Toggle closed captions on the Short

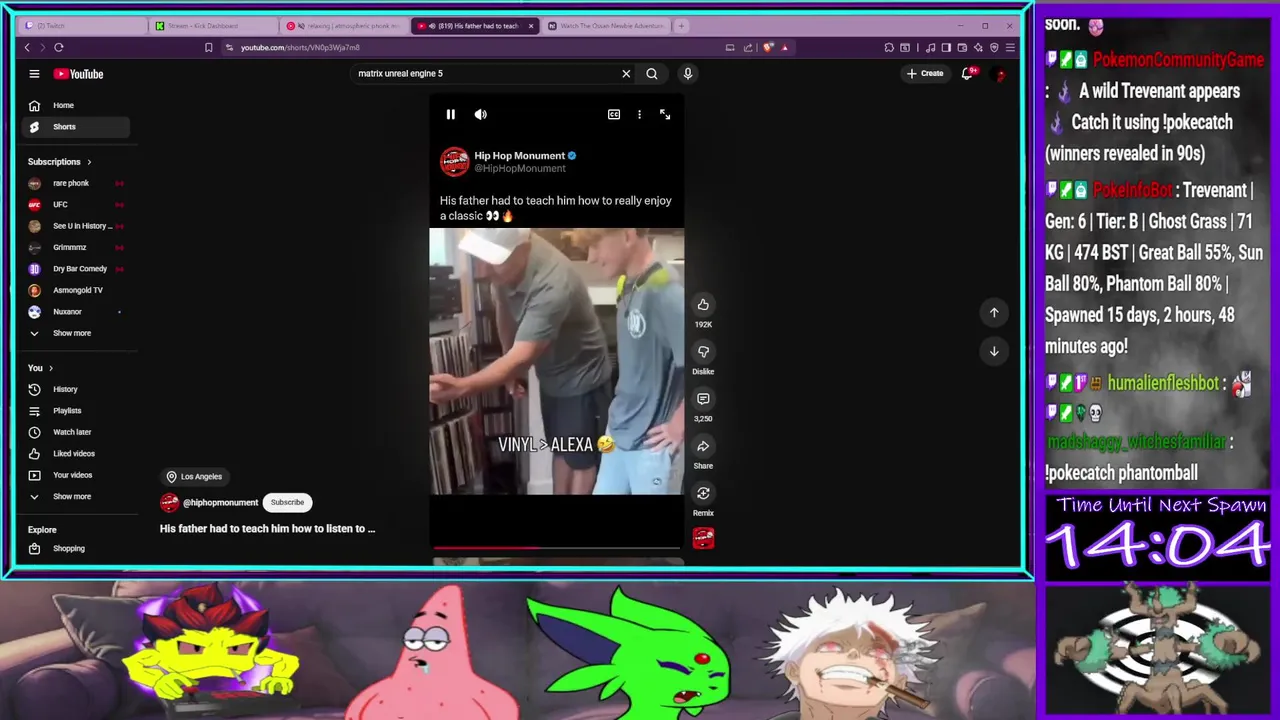tap(614, 114)
